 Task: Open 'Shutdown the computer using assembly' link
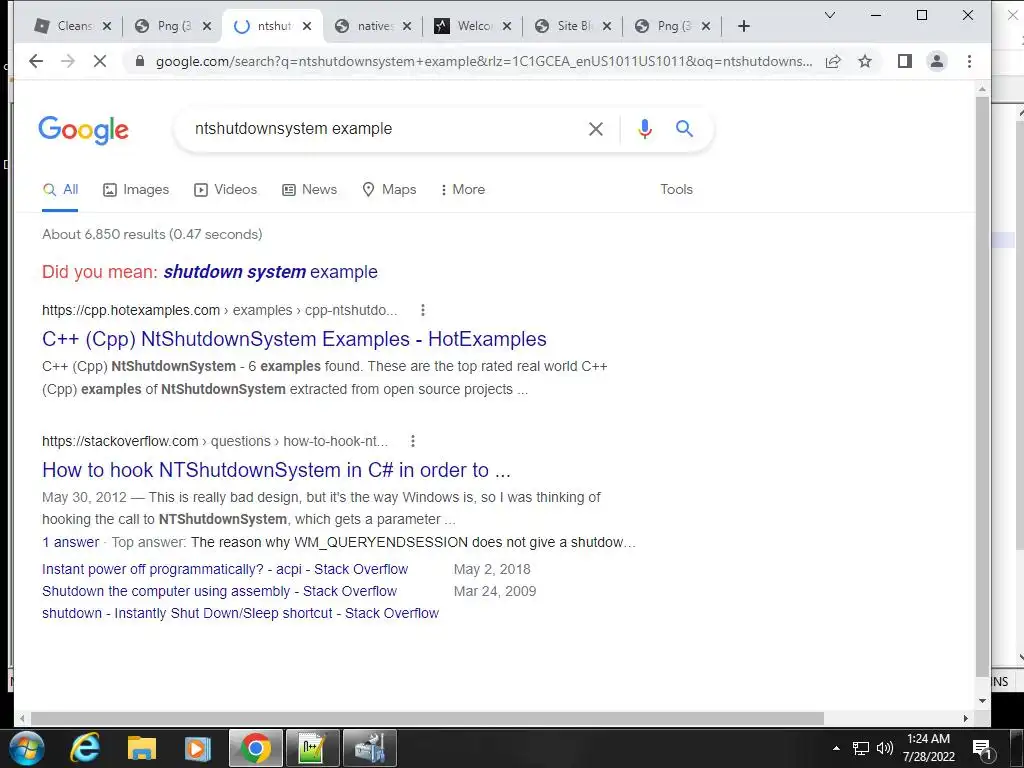tap(219, 592)
